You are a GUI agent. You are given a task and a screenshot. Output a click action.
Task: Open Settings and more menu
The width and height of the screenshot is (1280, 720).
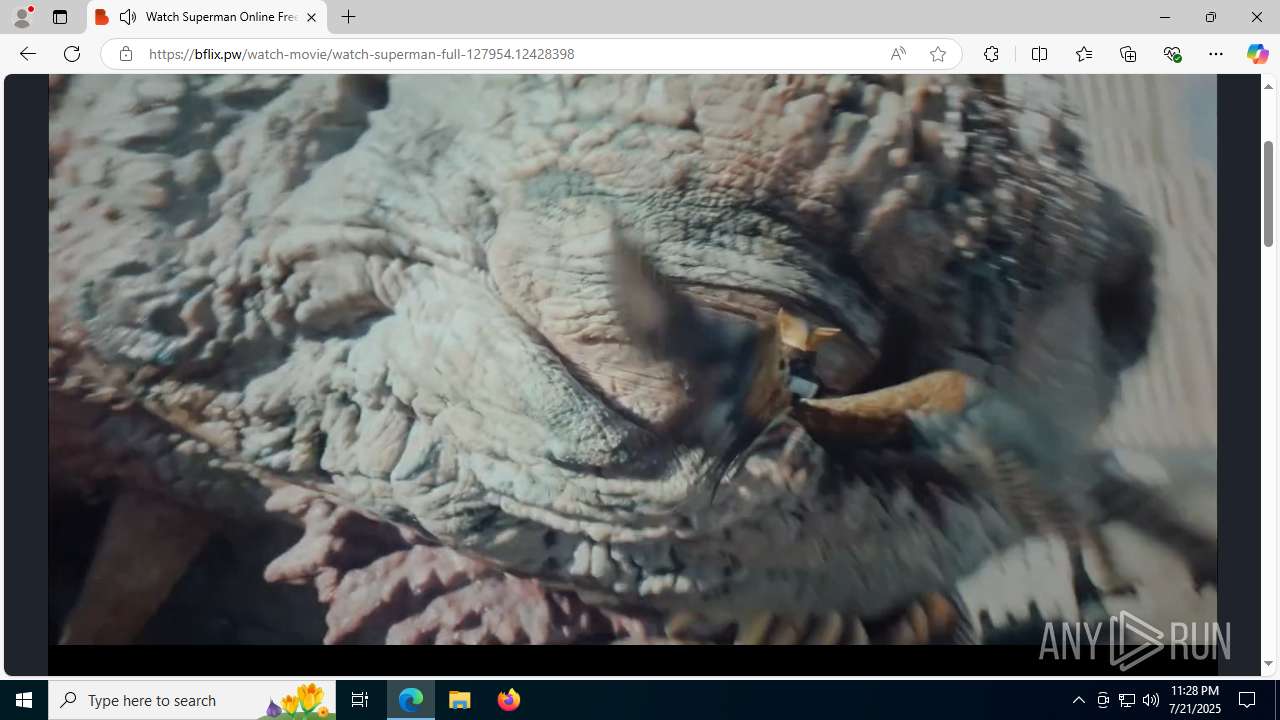click(x=1216, y=54)
